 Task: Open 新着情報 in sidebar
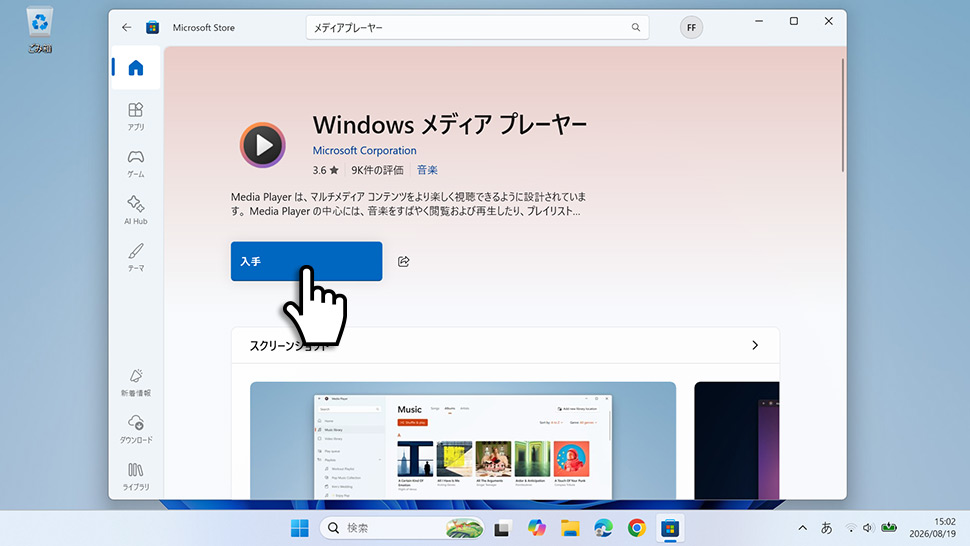tap(135, 382)
